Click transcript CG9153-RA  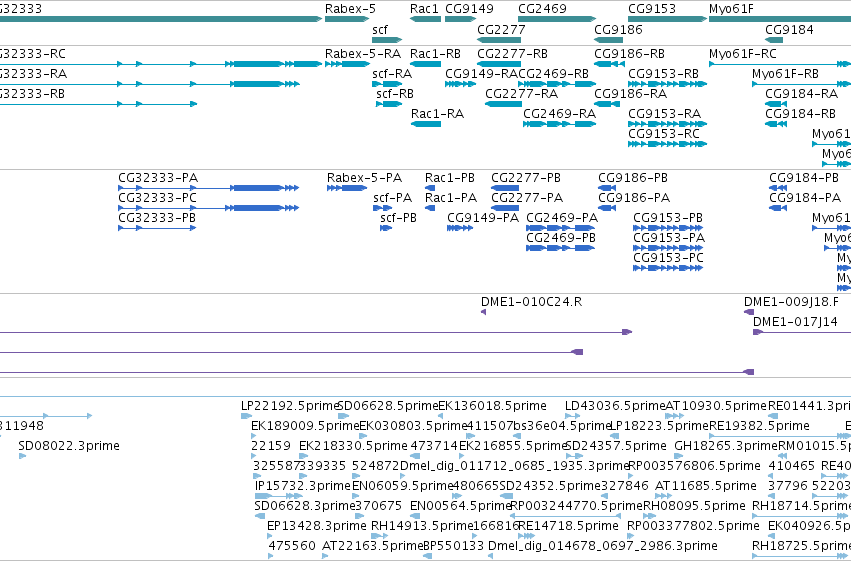pos(668,124)
